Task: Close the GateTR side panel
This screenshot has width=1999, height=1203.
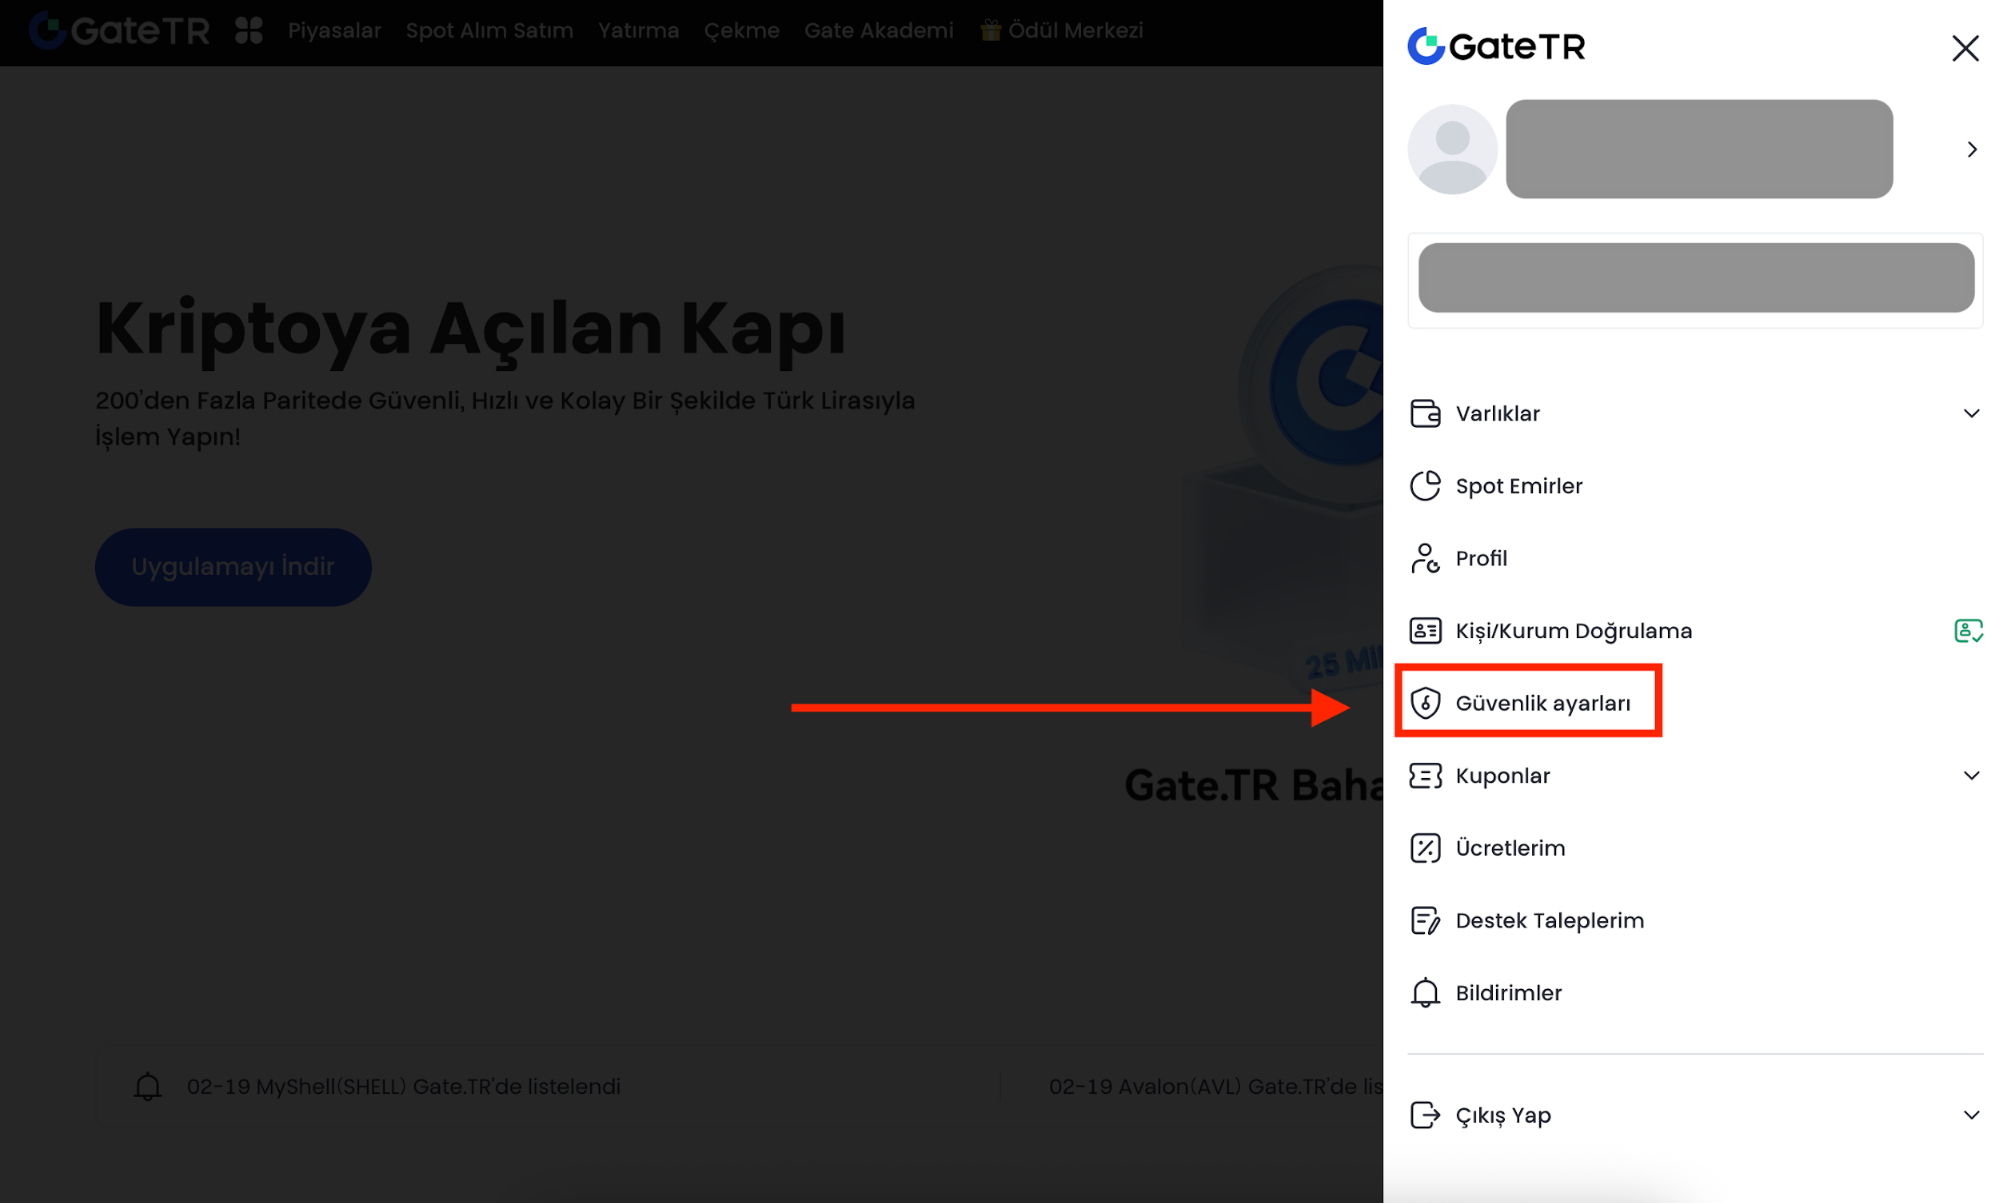Action: (x=1965, y=48)
